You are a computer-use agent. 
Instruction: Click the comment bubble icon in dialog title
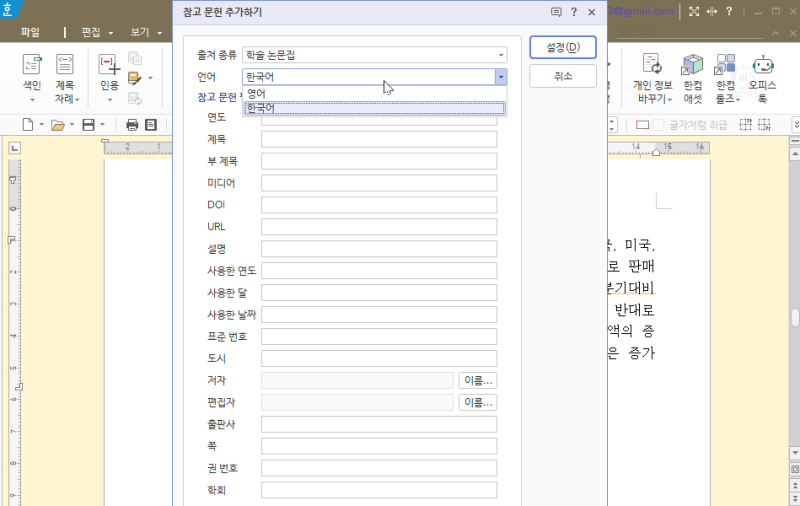tap(556, 12)
